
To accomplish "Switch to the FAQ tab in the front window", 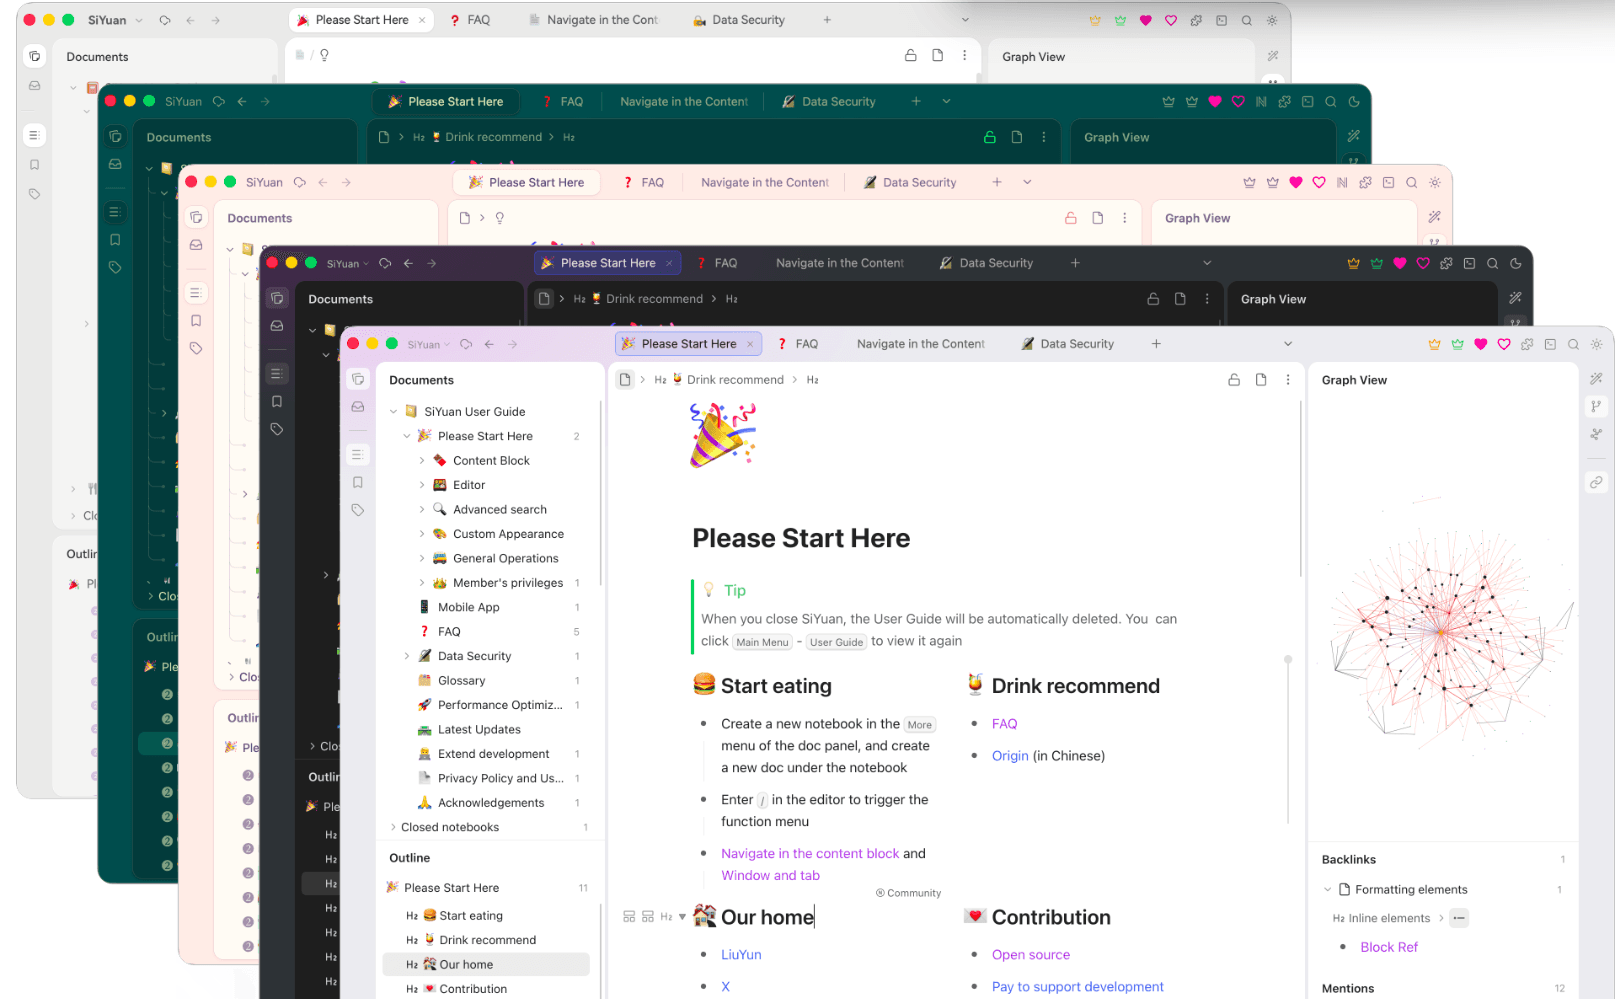I will coord(798,344).
